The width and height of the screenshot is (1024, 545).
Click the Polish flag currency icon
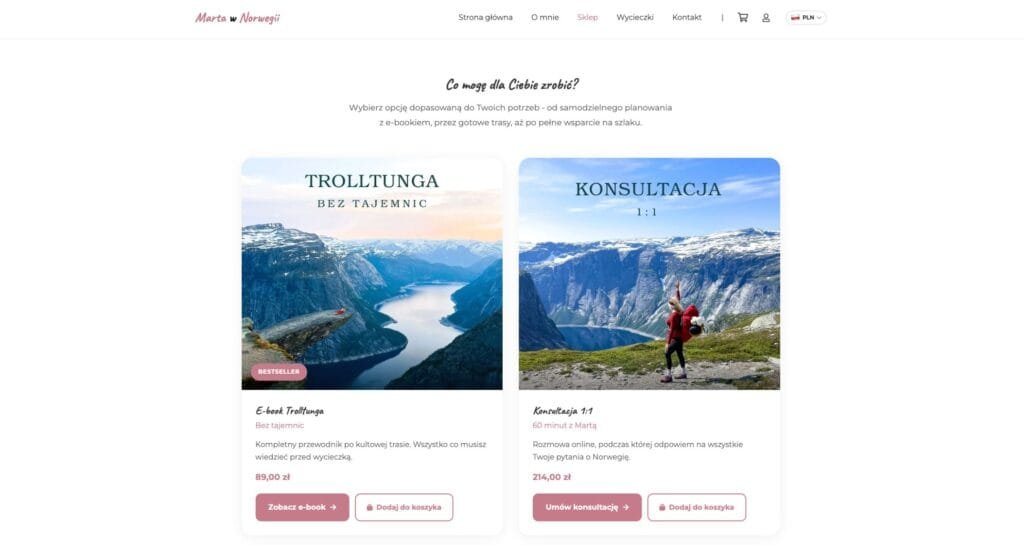coord(795,18)
